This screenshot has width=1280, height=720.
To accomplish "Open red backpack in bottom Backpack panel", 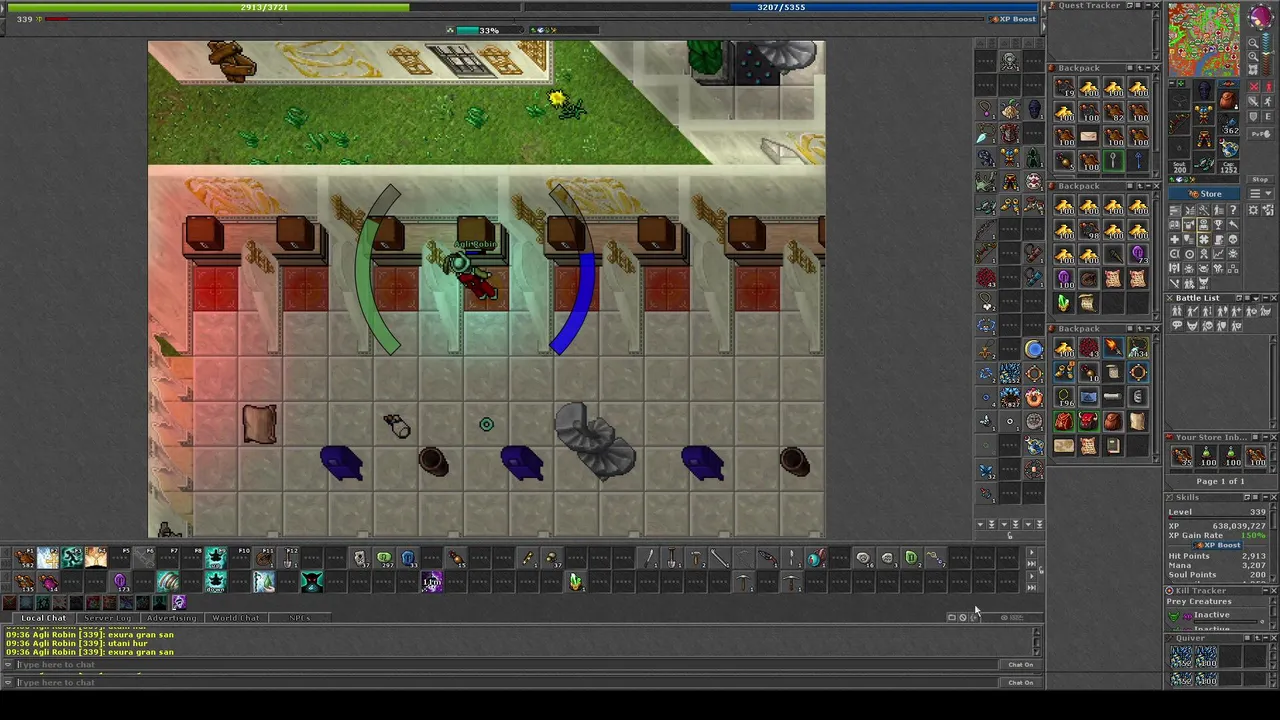I will tap(1064, 420).
